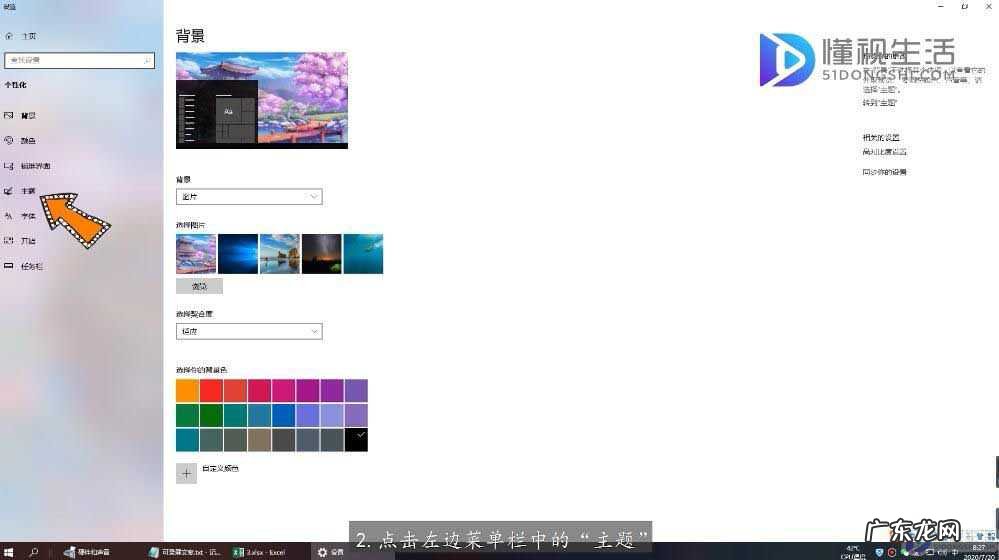Expand the 选择契合度 dropdown showing 填充
This screenshot has width=999, height=560.
point(249,331)
